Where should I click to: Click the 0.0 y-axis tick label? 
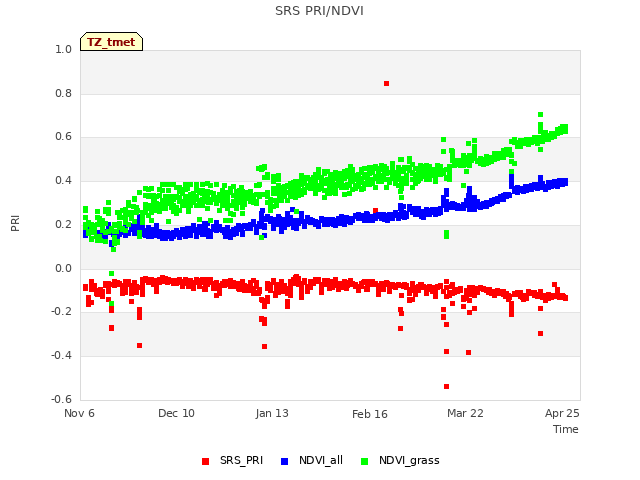click(63, 269)
